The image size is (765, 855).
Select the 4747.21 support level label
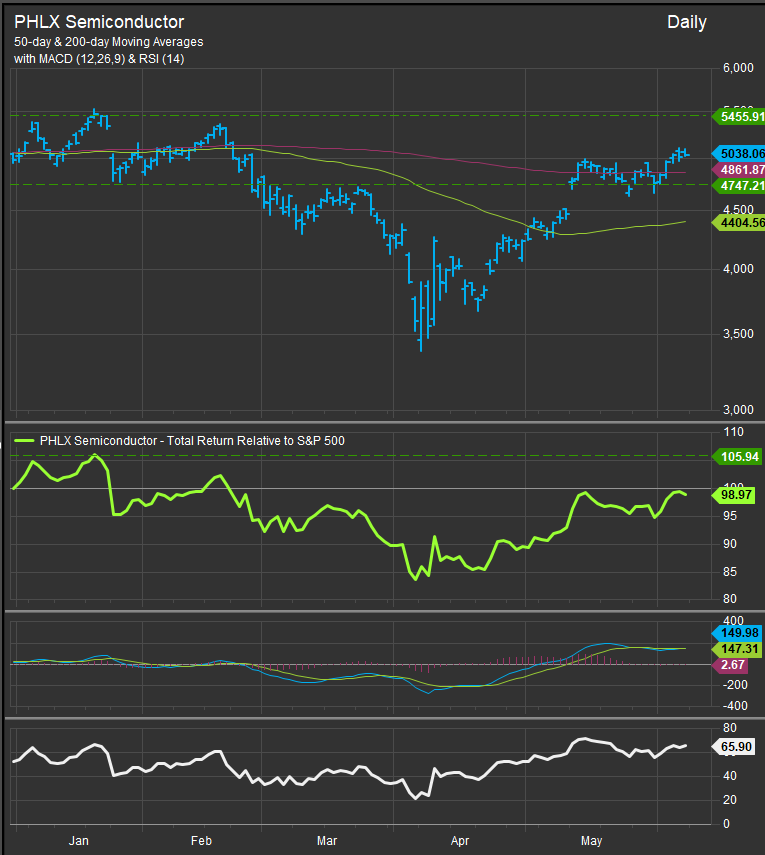point(739,185)
